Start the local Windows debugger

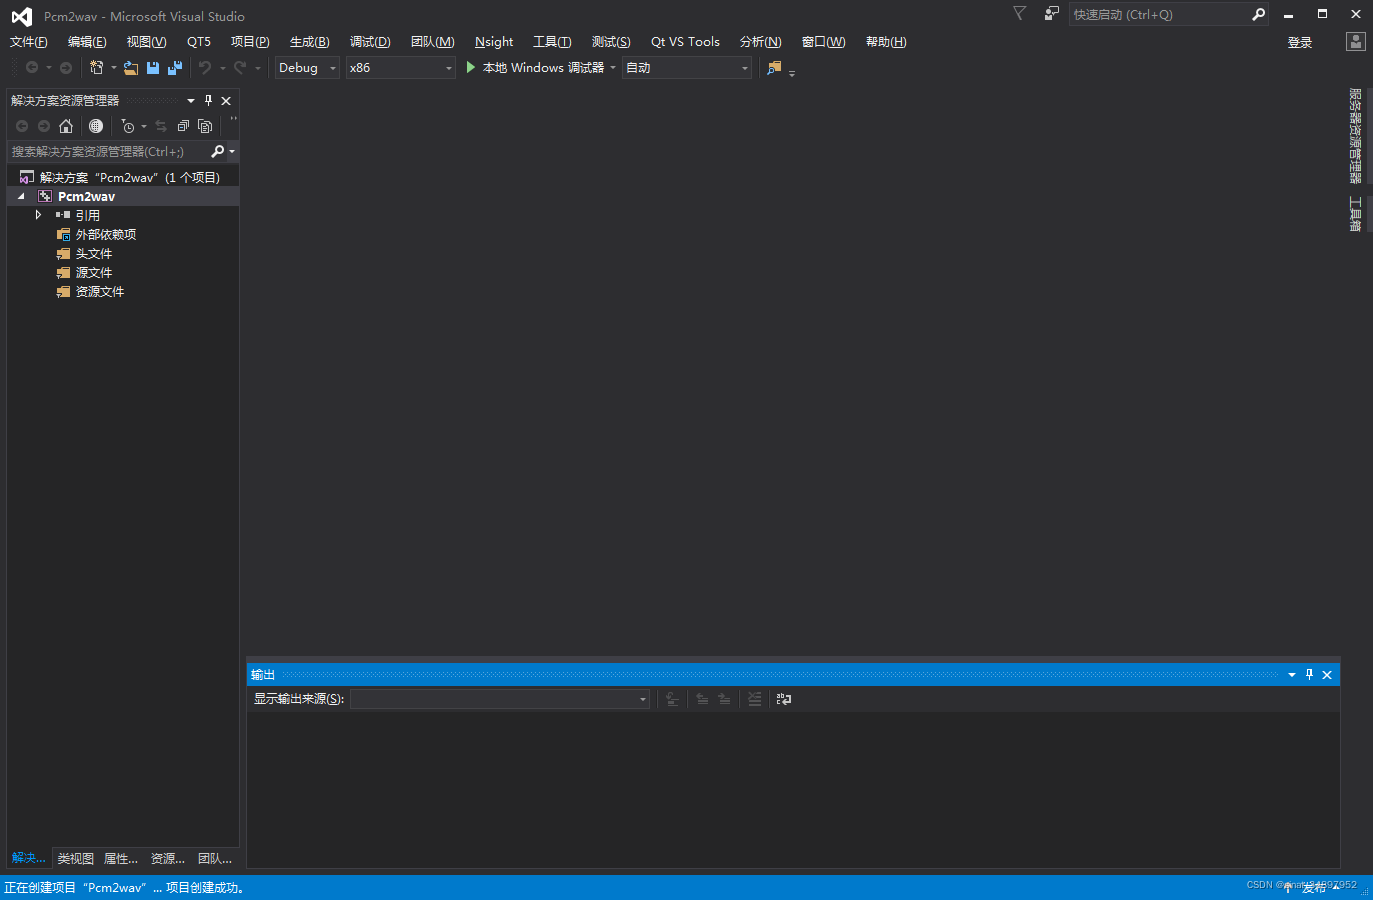coord(535,68)
